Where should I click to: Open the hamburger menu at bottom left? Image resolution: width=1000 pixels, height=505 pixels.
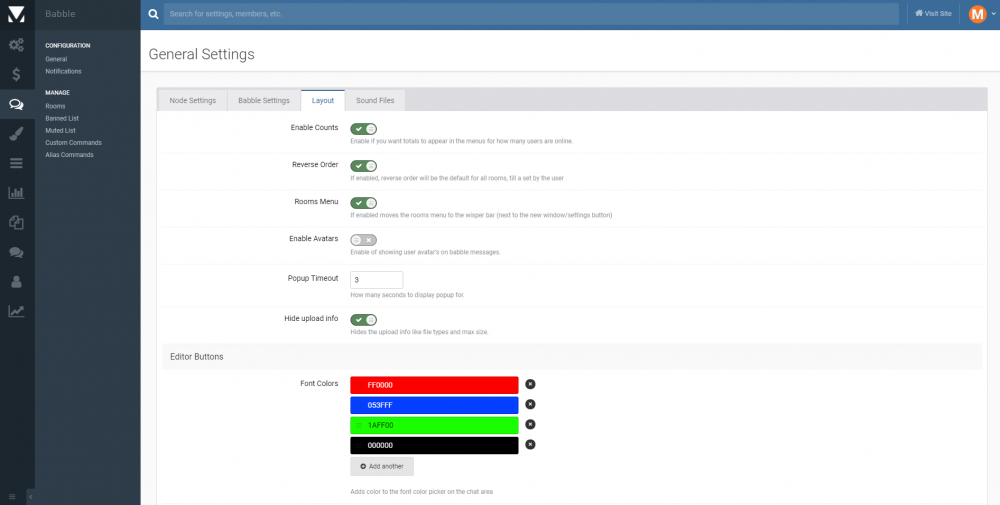pos(12,496)
